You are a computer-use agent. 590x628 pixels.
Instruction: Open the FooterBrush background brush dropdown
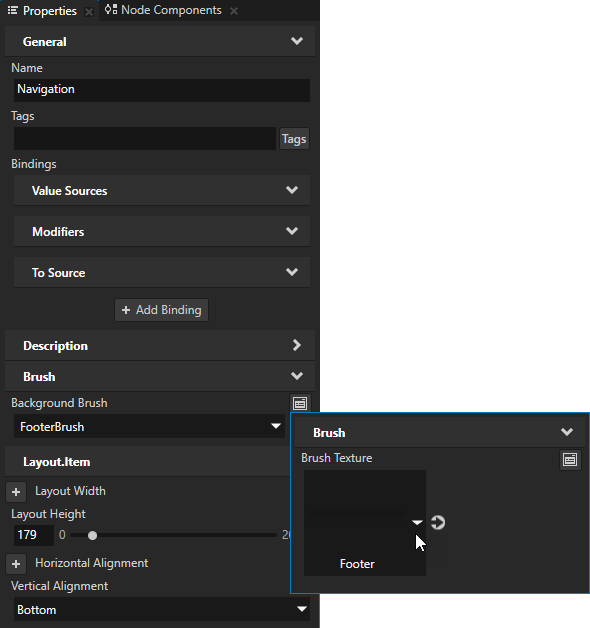coord(149,426)
